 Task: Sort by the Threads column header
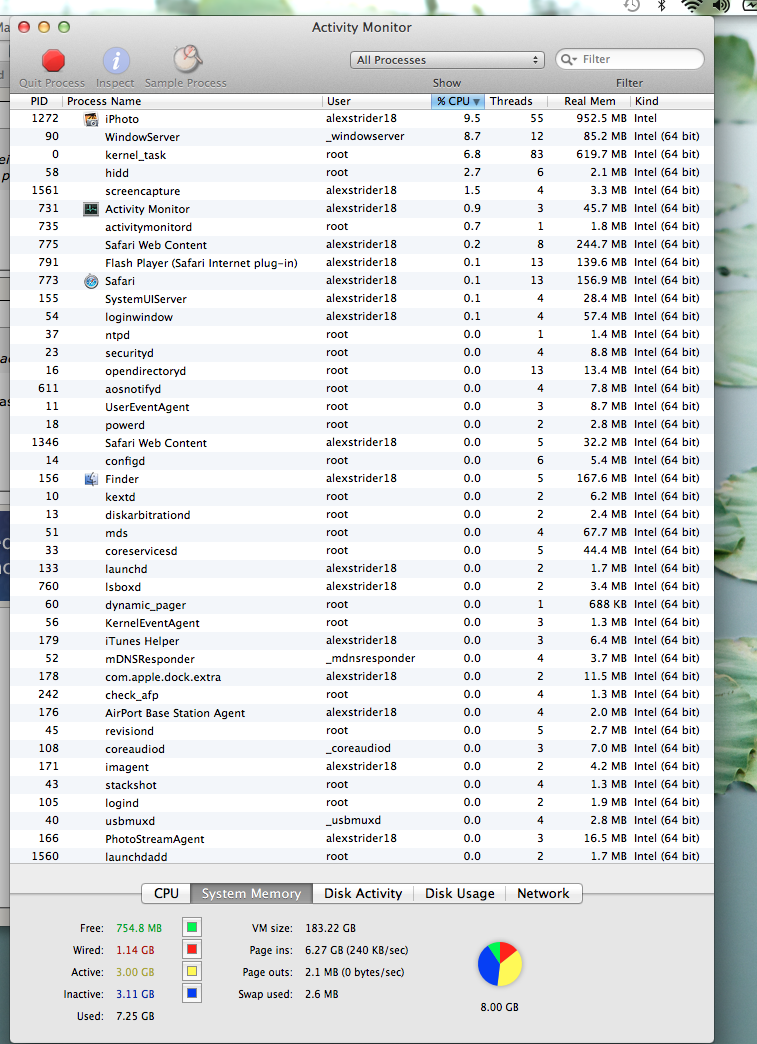click(x=516, y=101)
